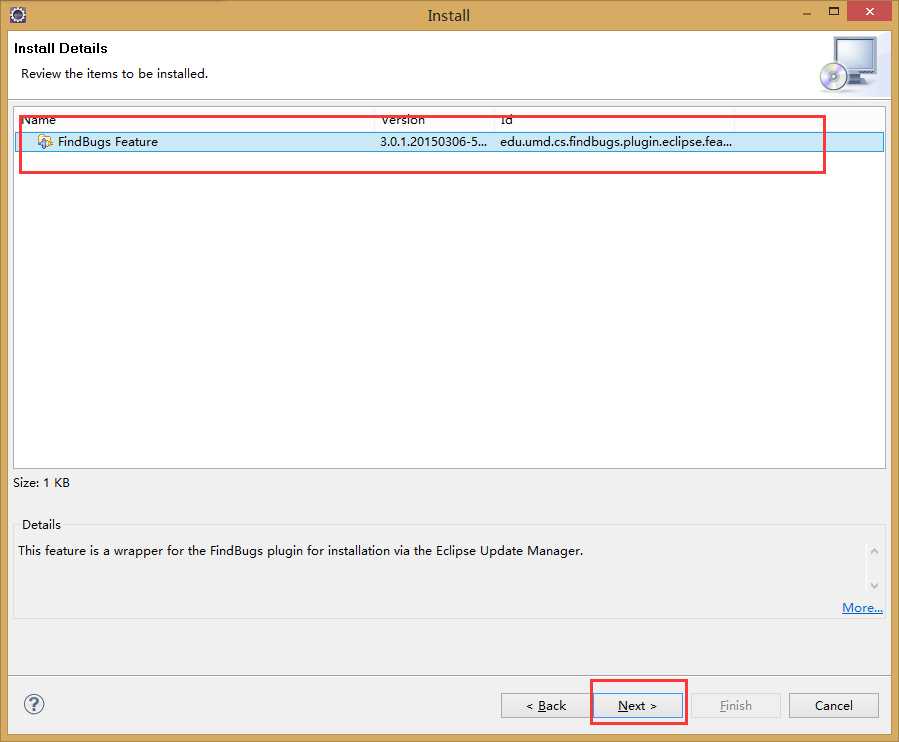Open the More... details link

(862, 607)
